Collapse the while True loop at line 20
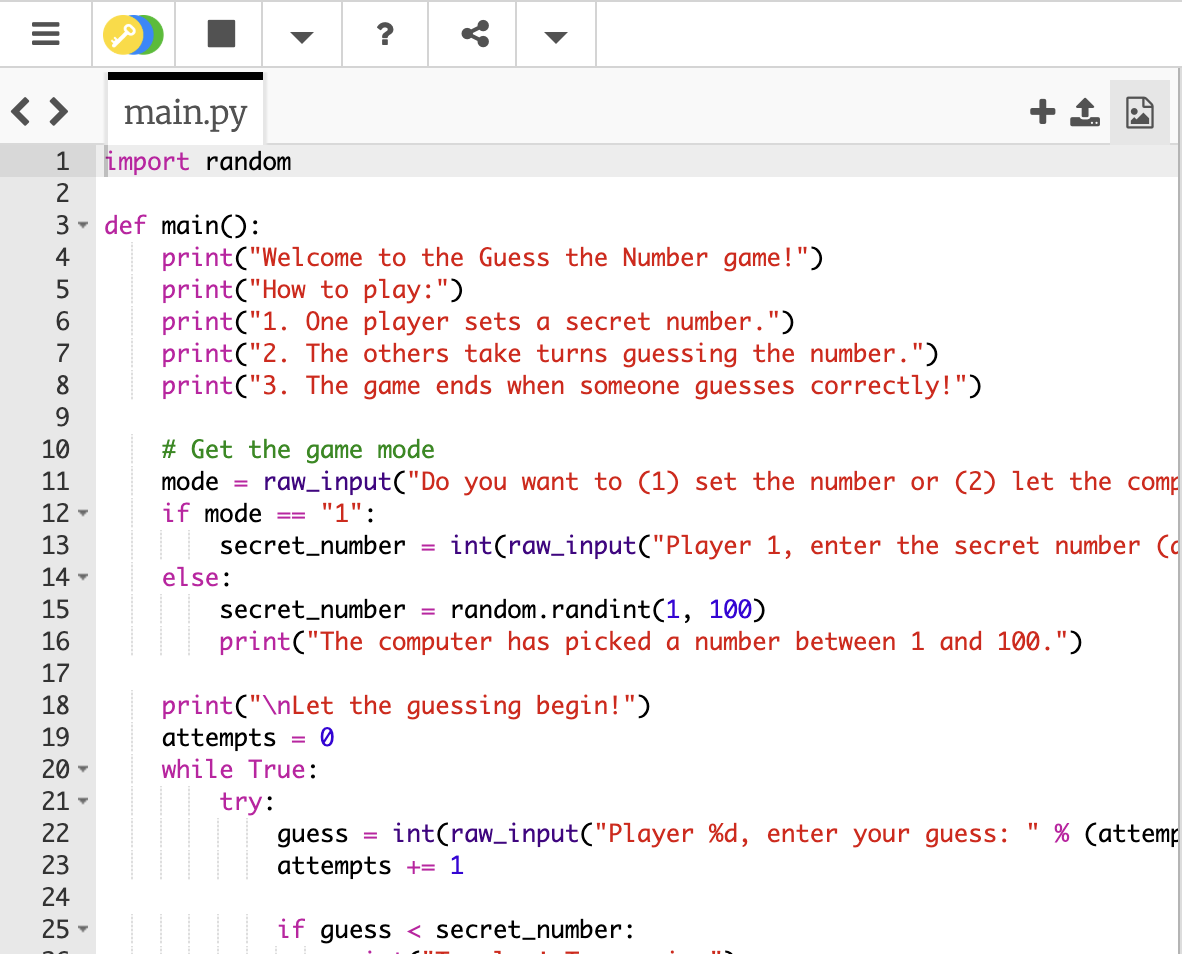 pyautogui.click(x=83, y=770)
